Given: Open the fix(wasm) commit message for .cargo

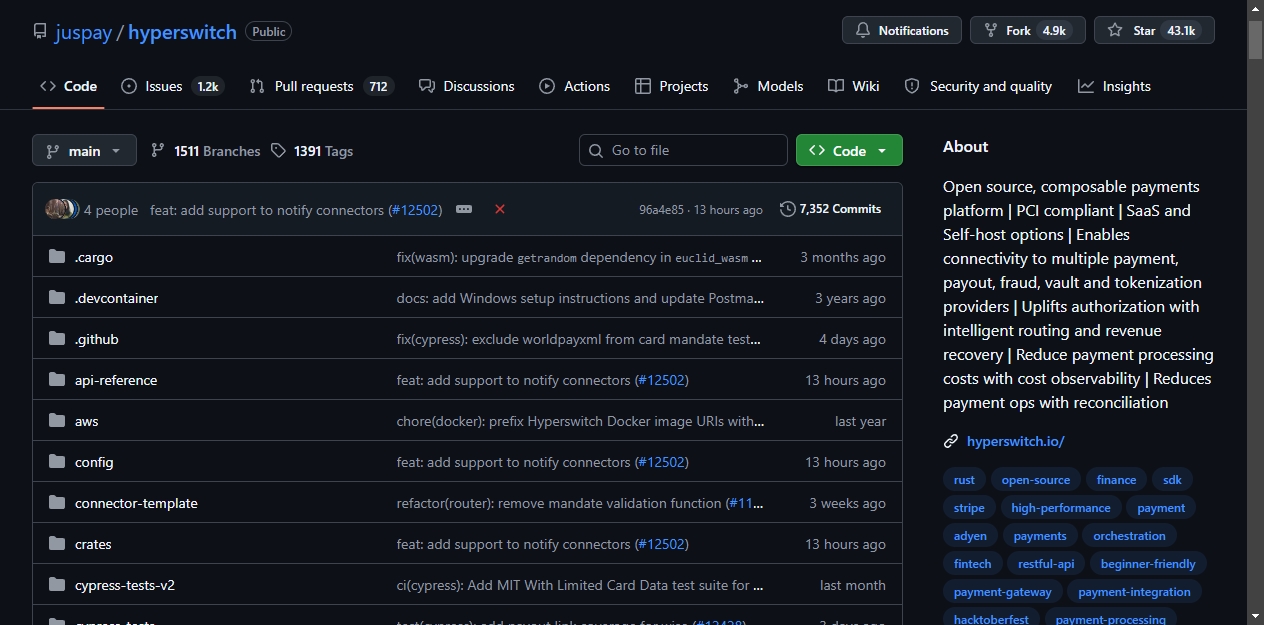Looking at the screenshot, I should [580, 257].
